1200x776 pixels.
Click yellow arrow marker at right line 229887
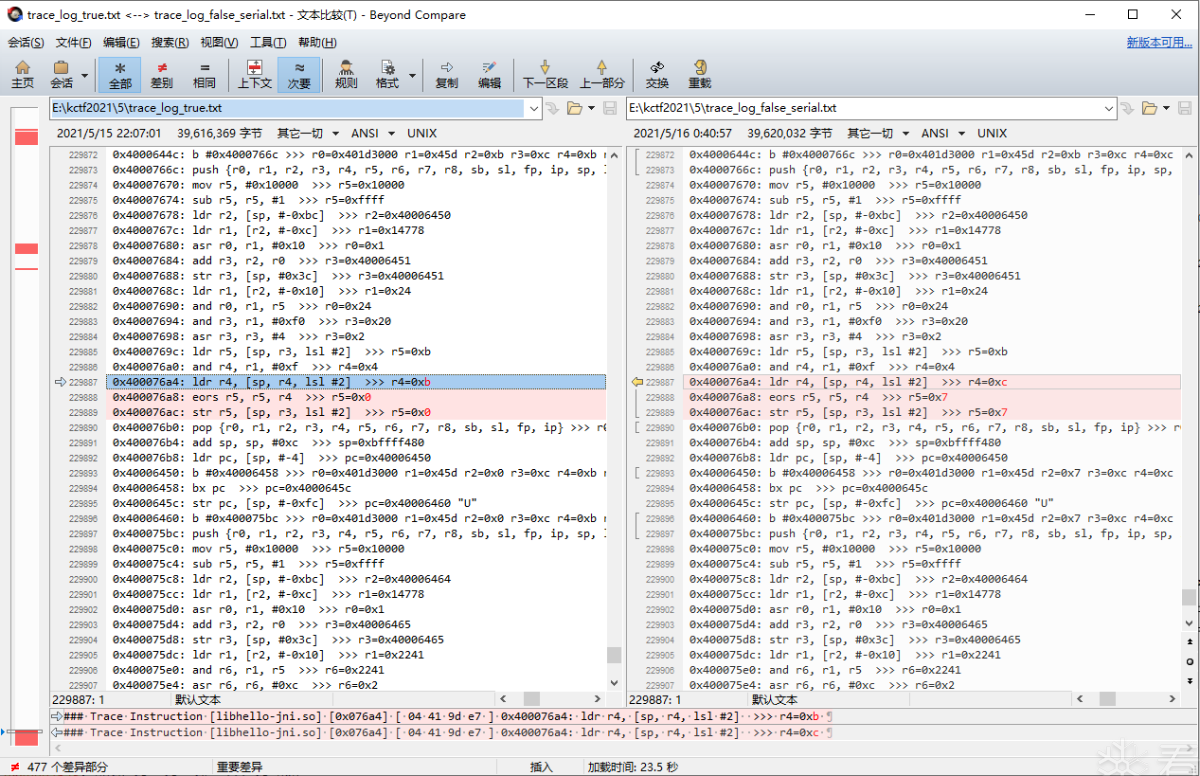click(x=636, y=382)
